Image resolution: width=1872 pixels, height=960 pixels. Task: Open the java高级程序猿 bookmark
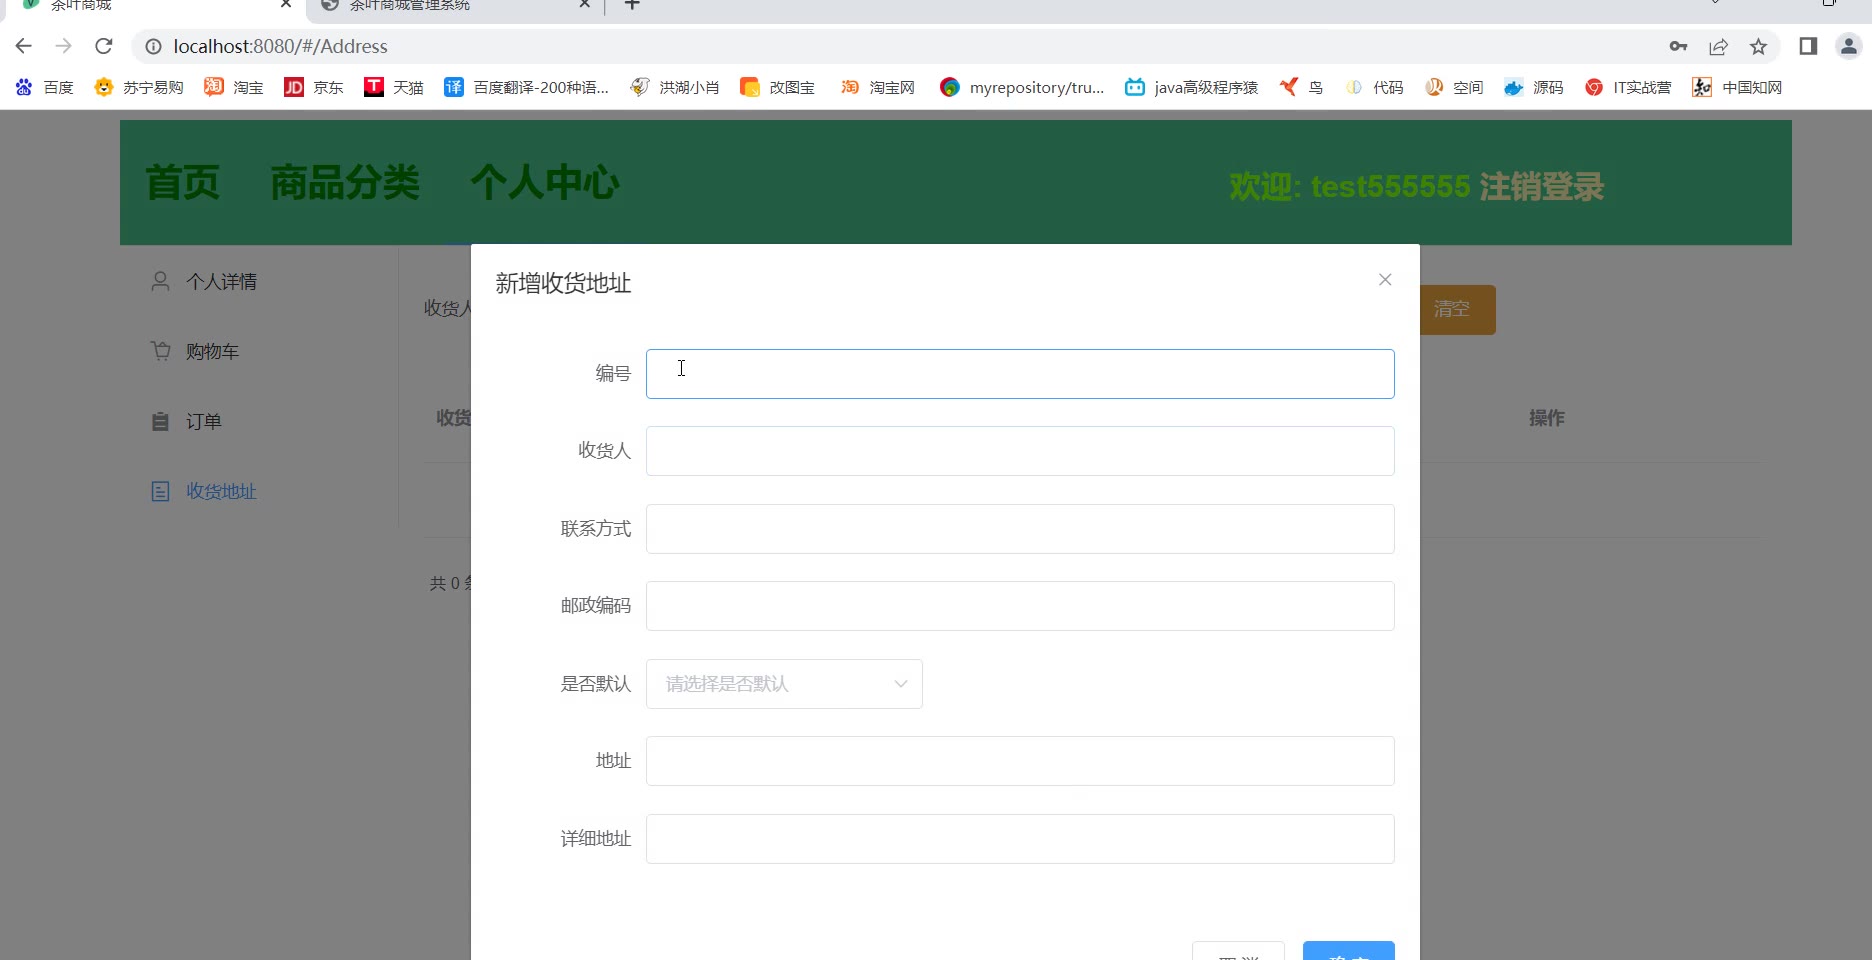pyautogui.click(x=1192, y=88)
